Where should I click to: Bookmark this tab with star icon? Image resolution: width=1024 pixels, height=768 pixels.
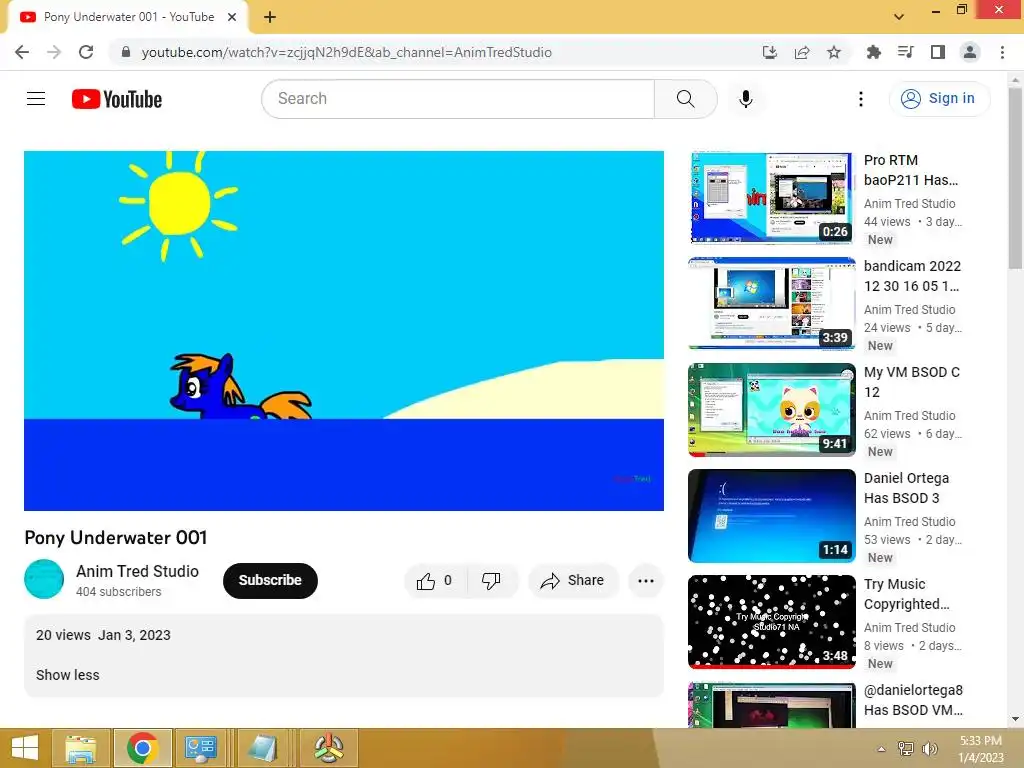click(x=834, y=52)
